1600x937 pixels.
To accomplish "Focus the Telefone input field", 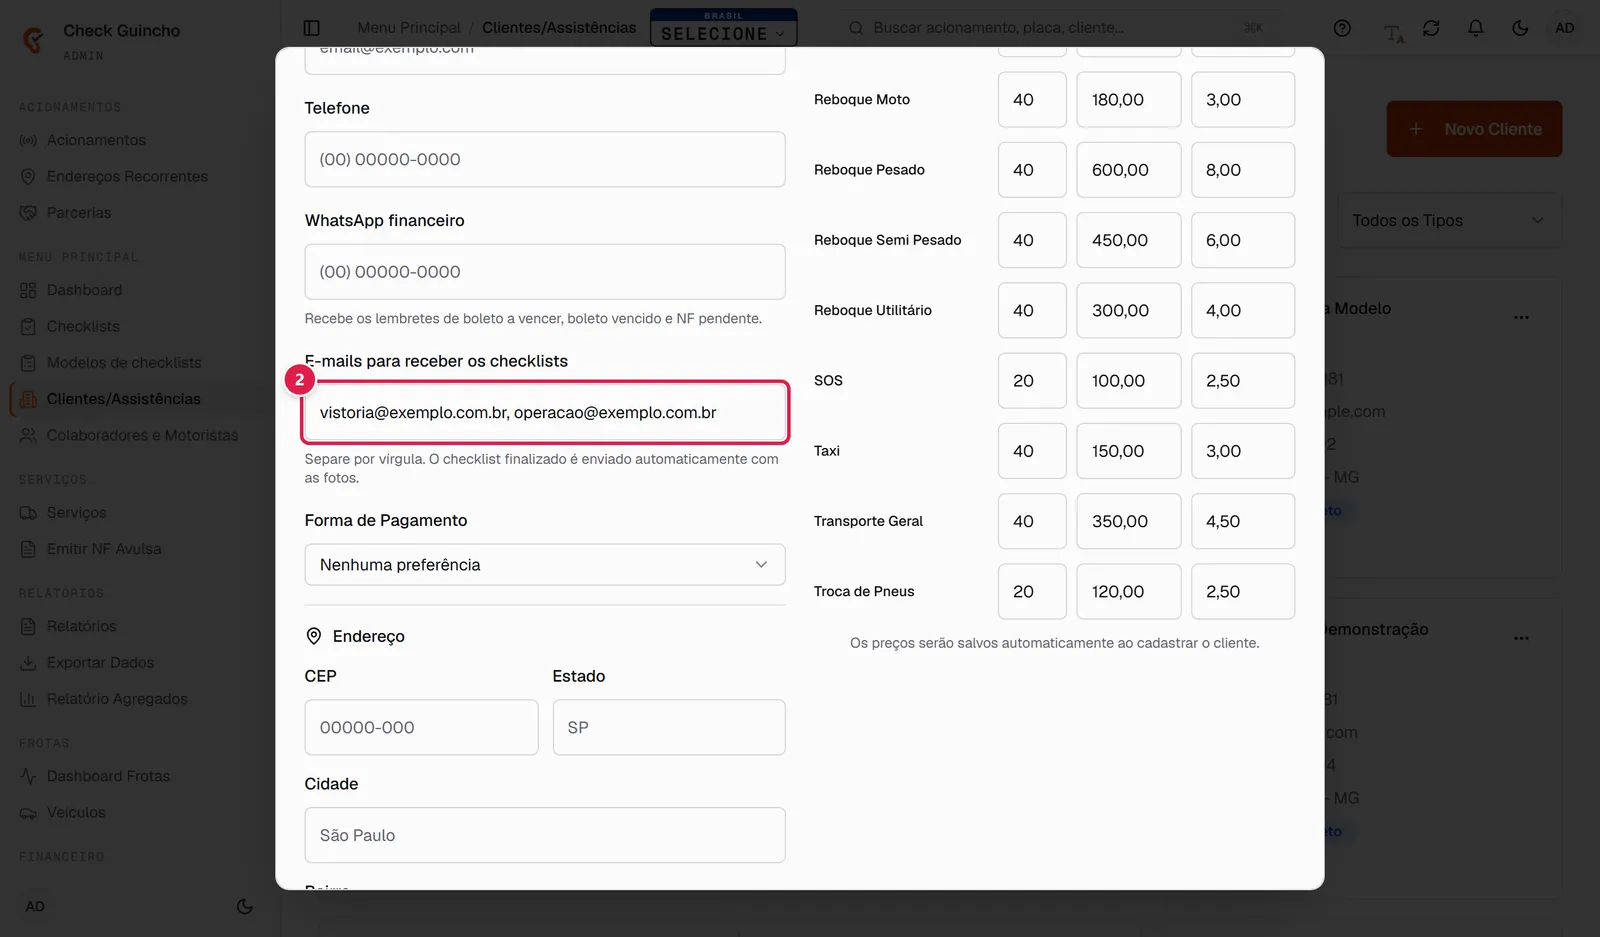I will pyautogui.click(x=545, y=159).
